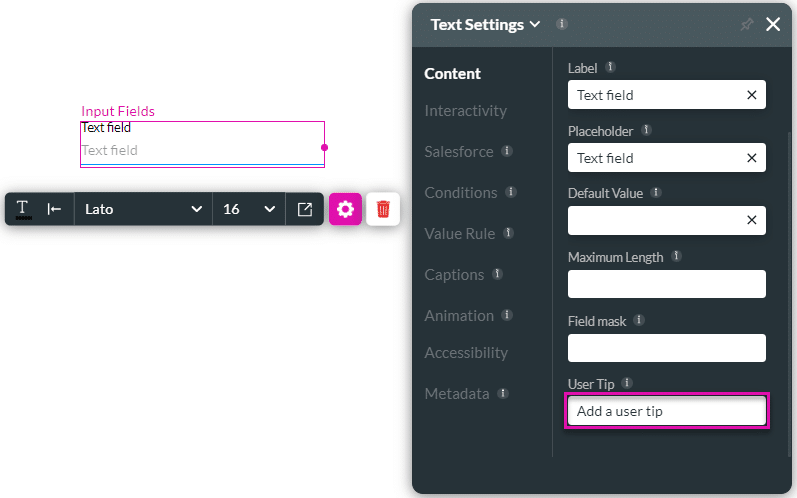The height and width of the screenshot is (498, 797).
Task: Click the User Tip input field
Action: coord(666,411)
